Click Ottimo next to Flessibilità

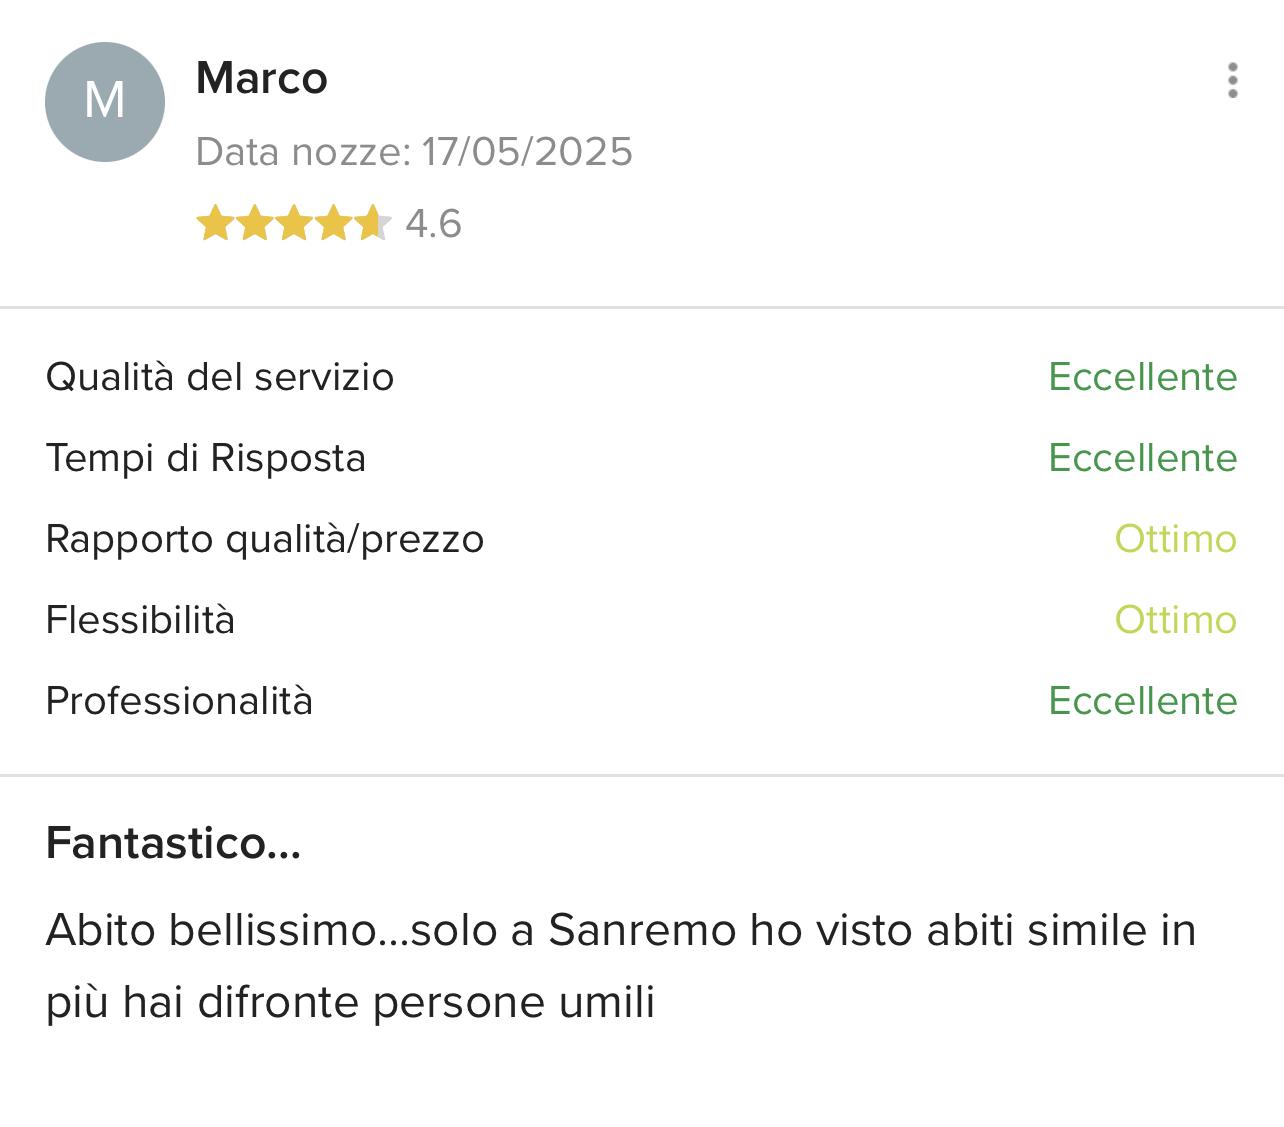[x=1175, y=620]
